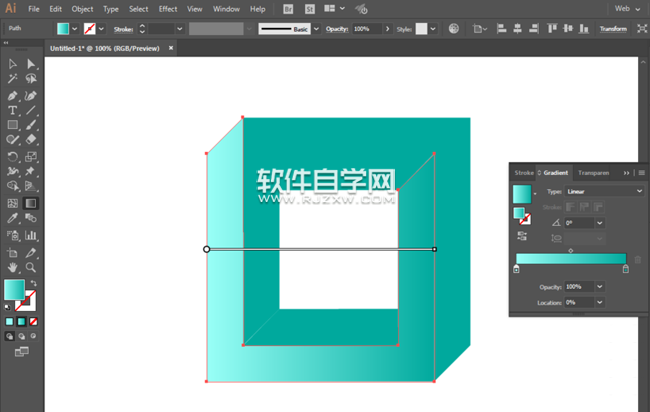This screenshot has height=412, width=650.
Task: Set toolbox paint mode to None
Action: (x=34, y=322)
